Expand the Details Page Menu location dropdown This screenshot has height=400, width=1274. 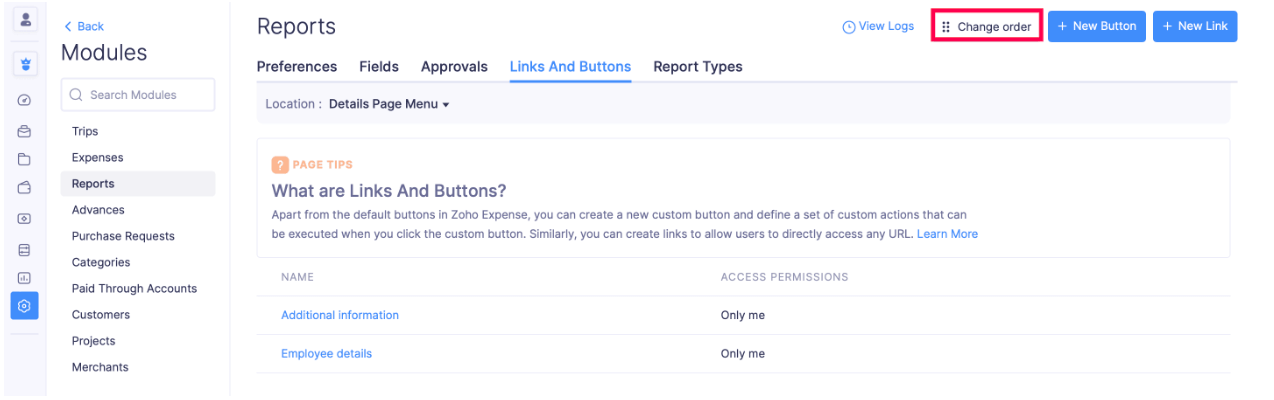(389, 104)
